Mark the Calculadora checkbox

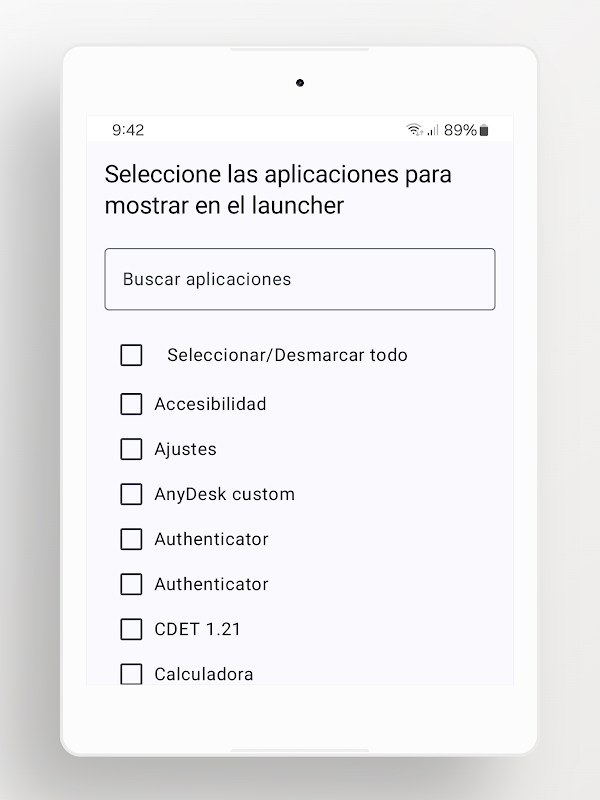click(131, 673)
